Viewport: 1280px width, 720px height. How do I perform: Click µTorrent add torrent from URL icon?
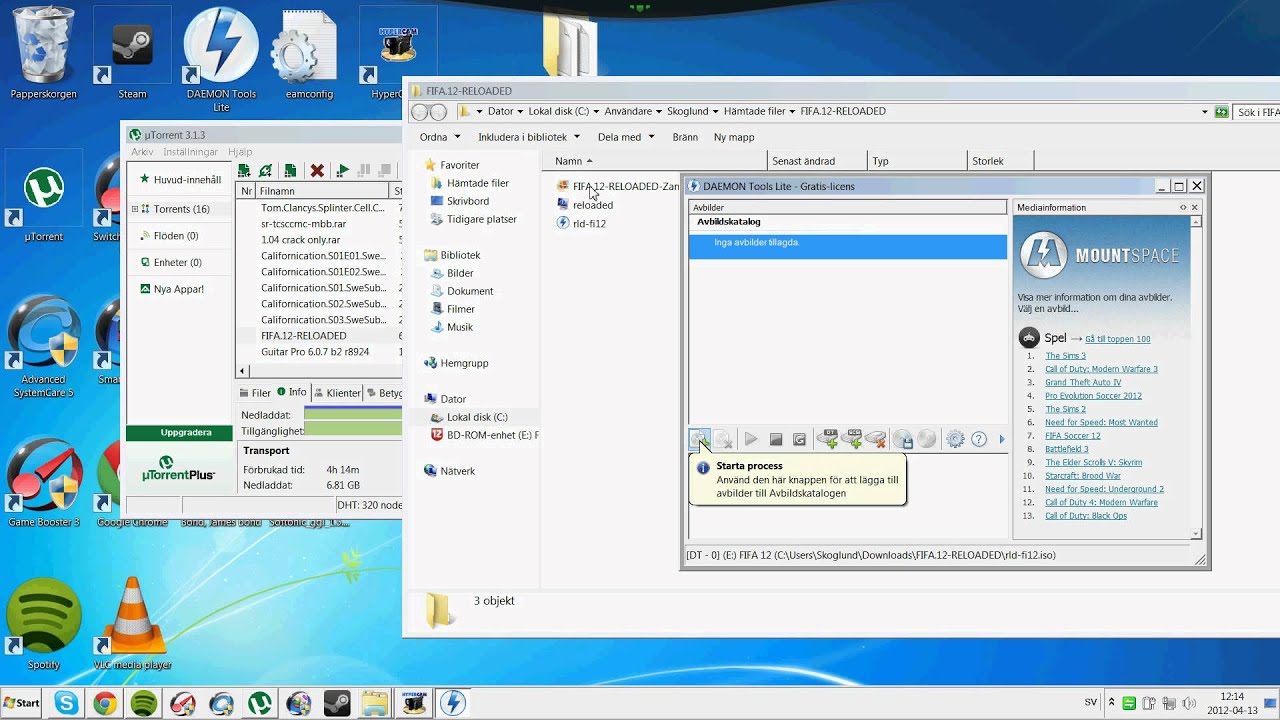pos(266,171)
